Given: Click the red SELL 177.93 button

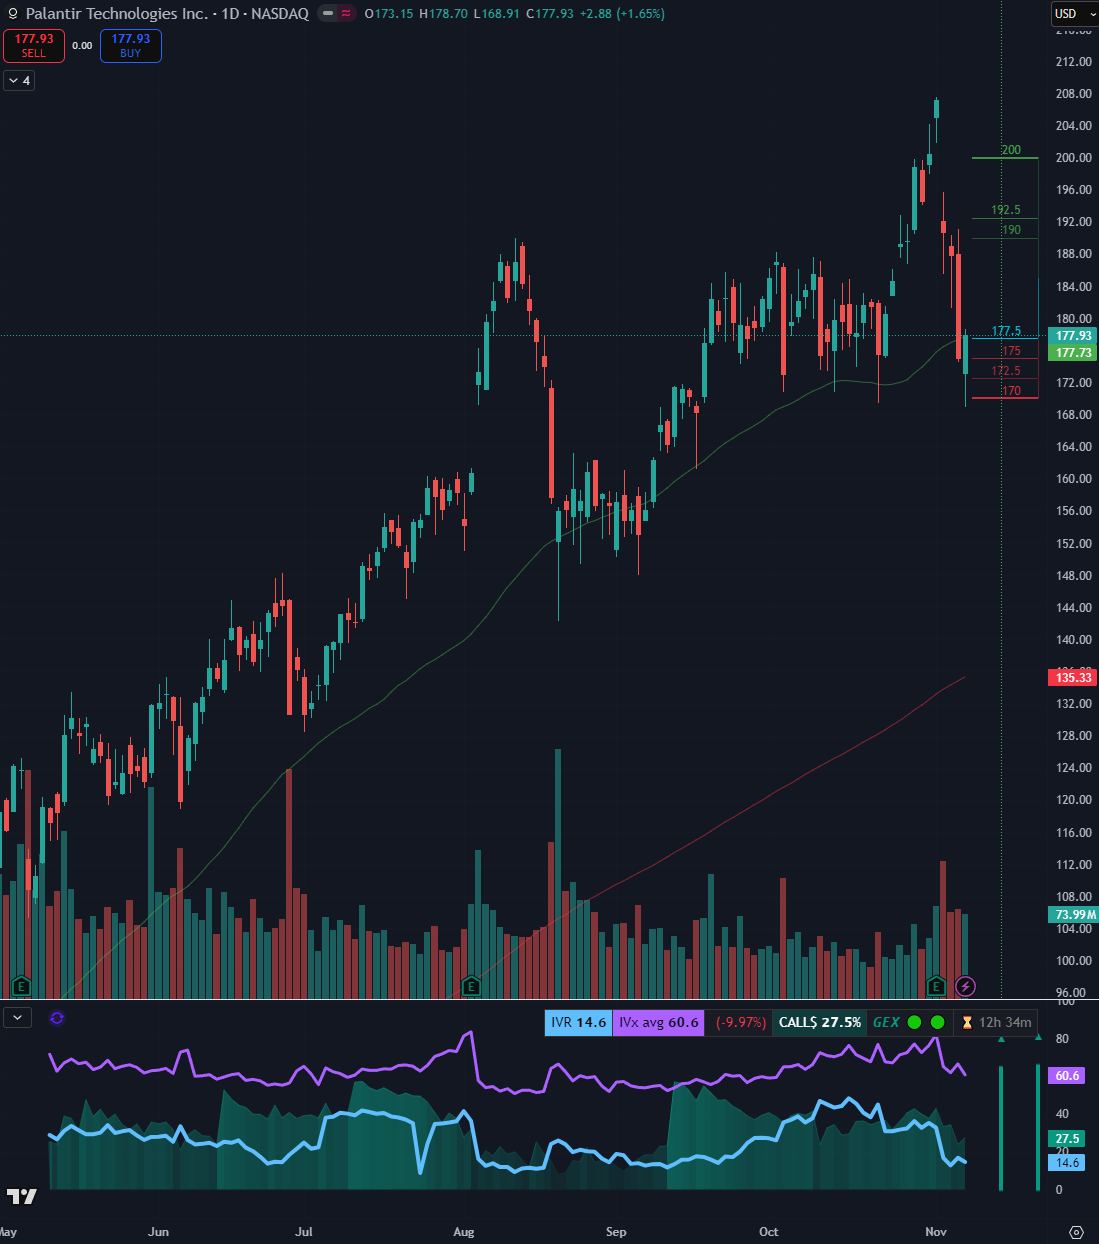Looking at the screenshot, I should tap(34, 46).
